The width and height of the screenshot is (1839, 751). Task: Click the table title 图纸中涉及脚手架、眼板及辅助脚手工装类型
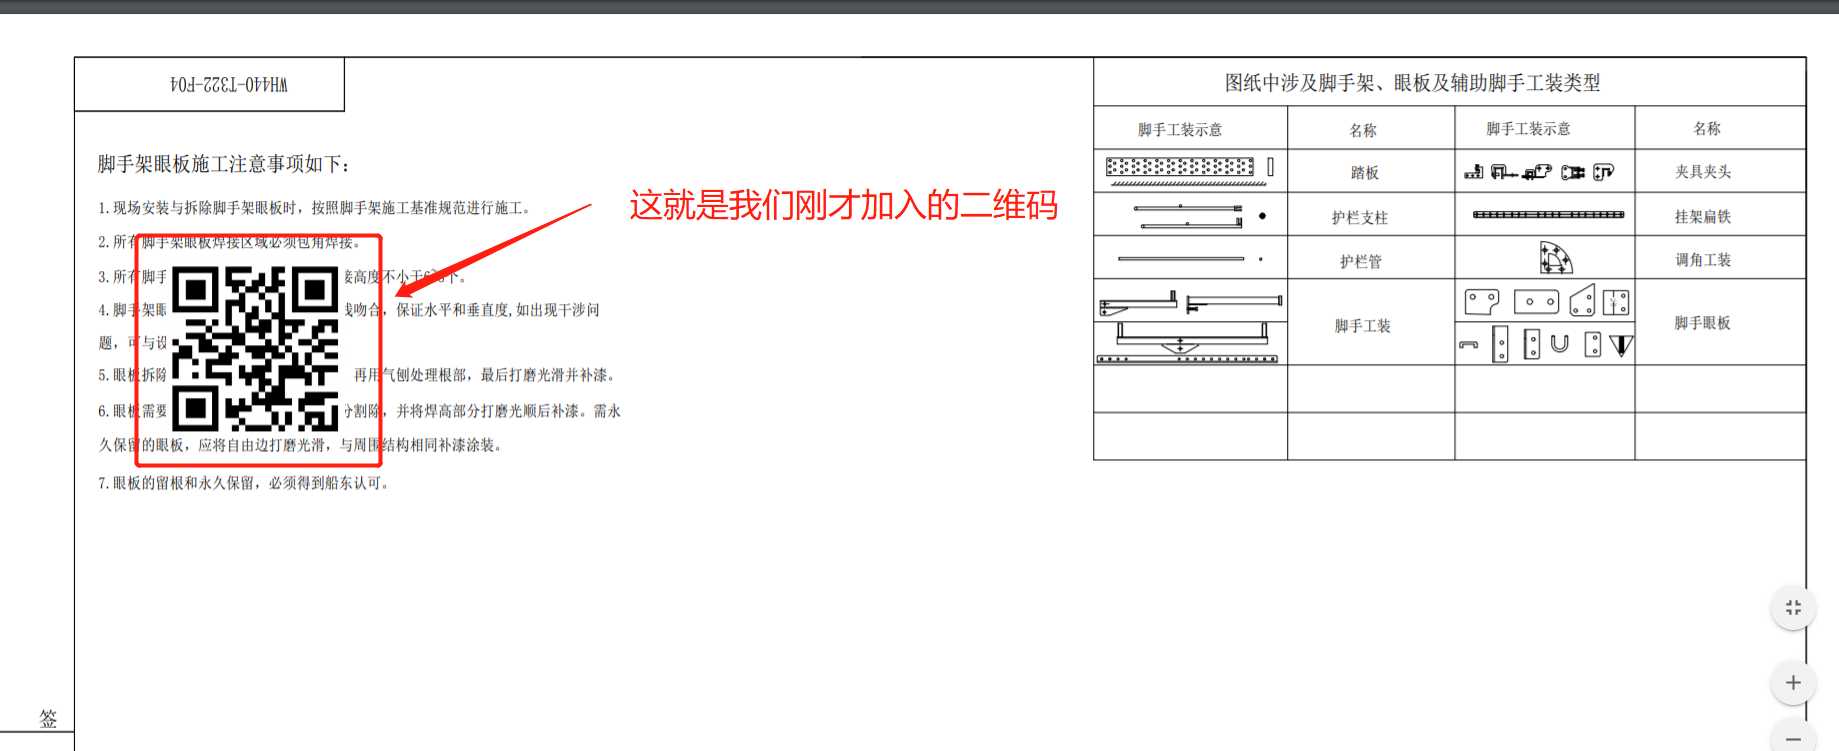[1412, 83]
